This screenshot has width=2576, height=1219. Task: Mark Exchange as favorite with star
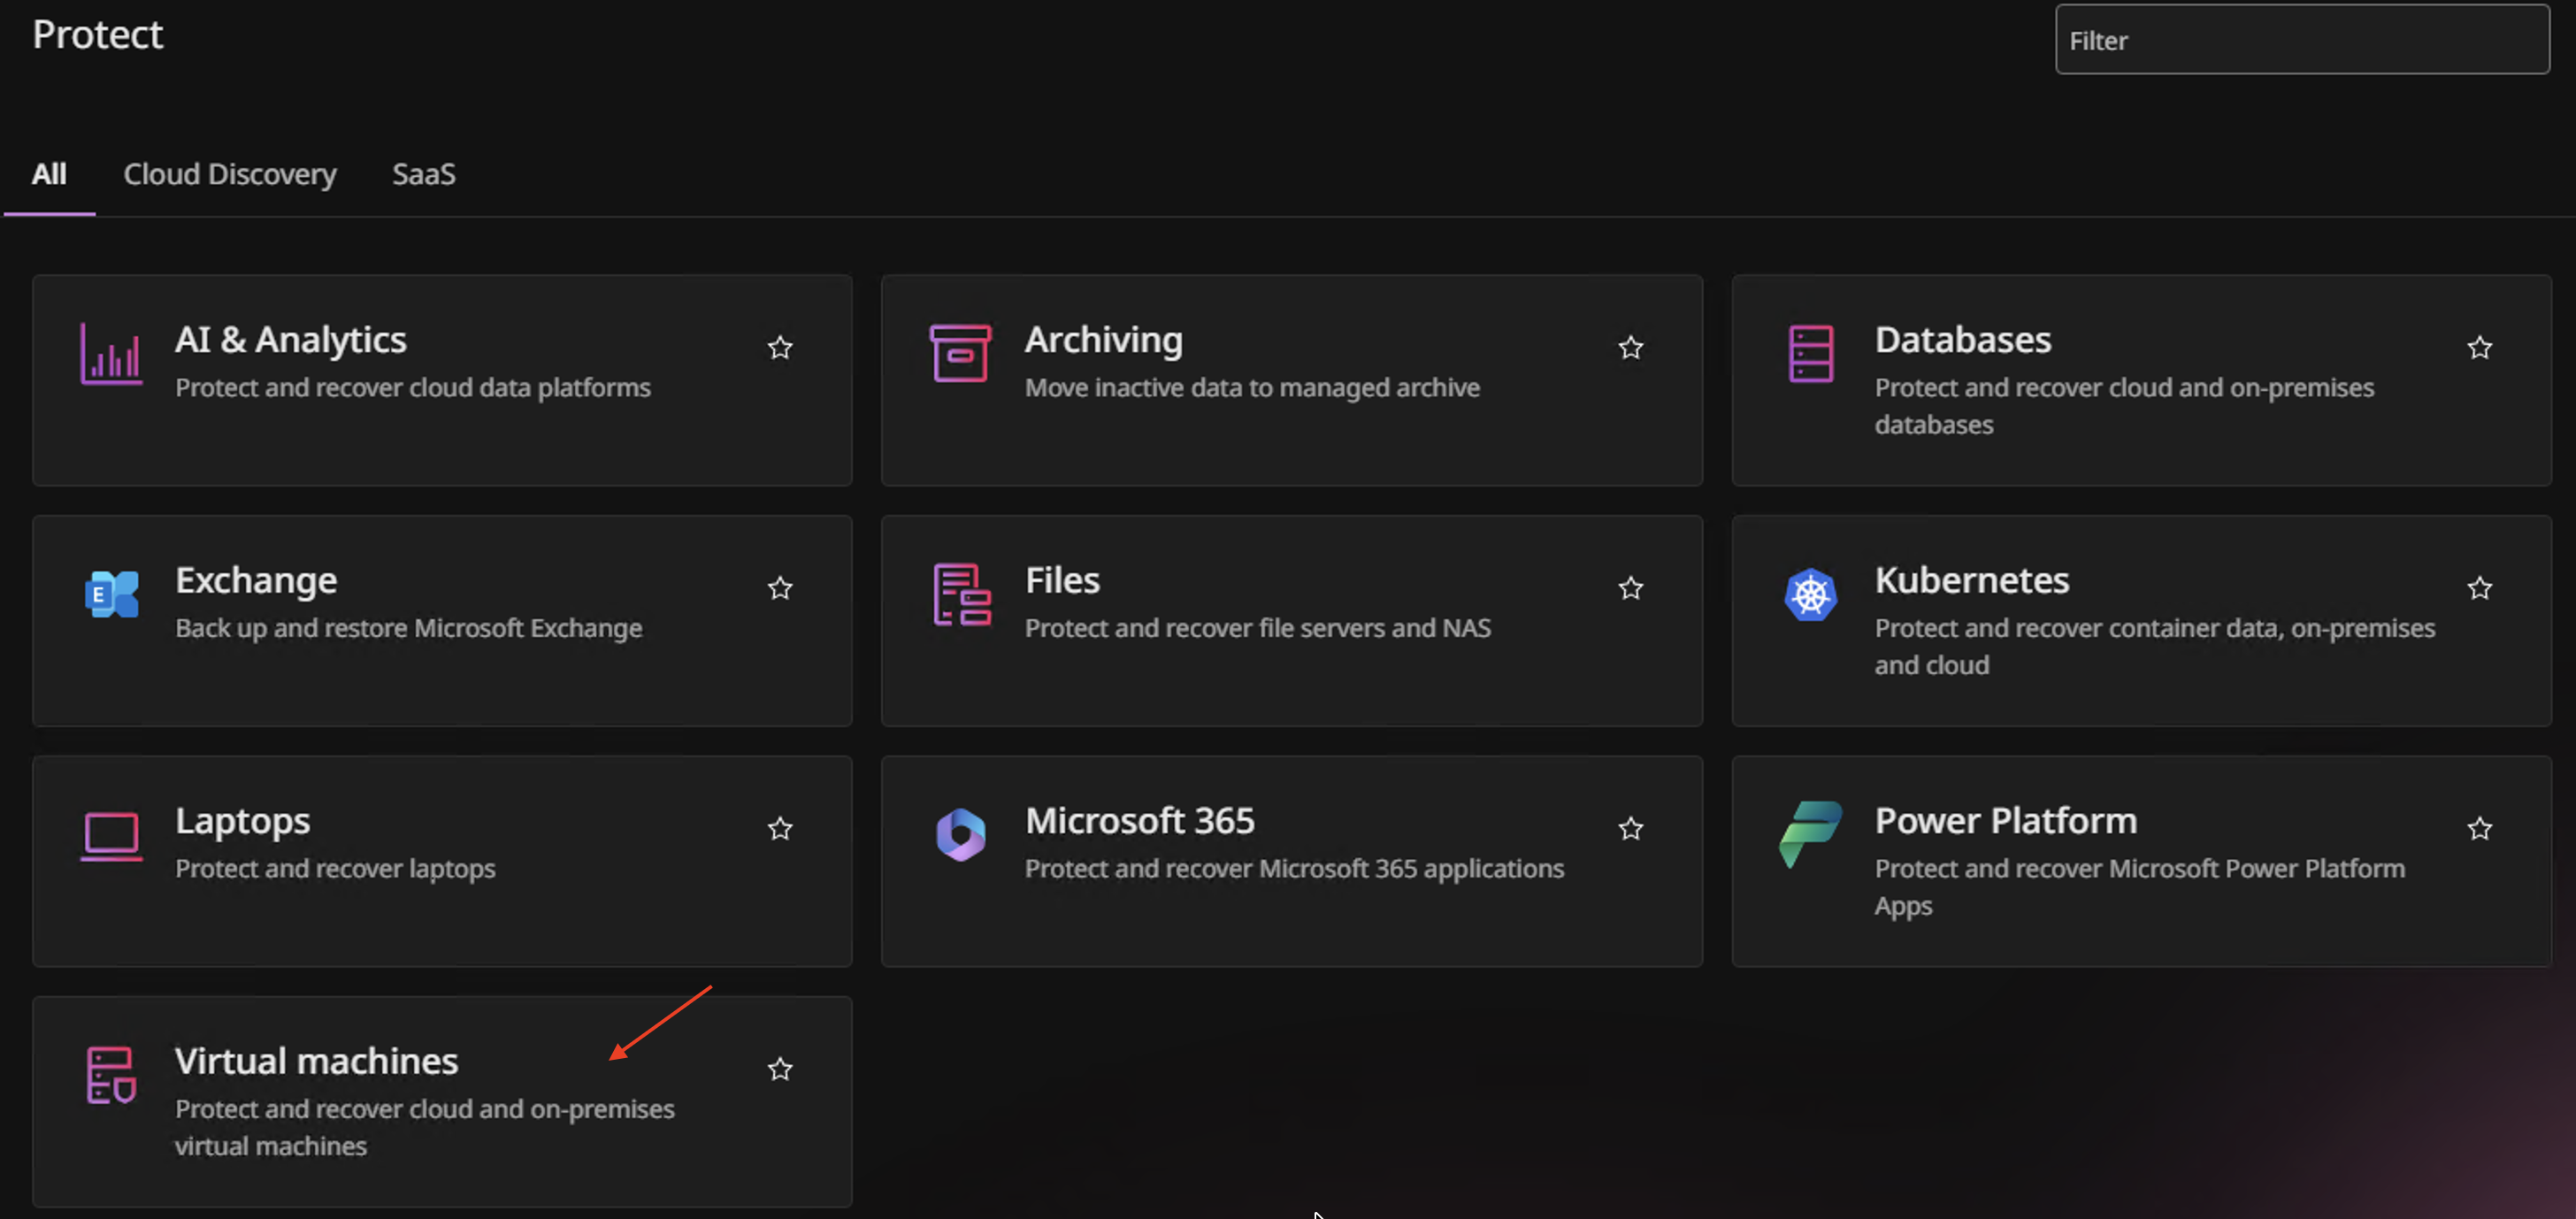(780, 588)
